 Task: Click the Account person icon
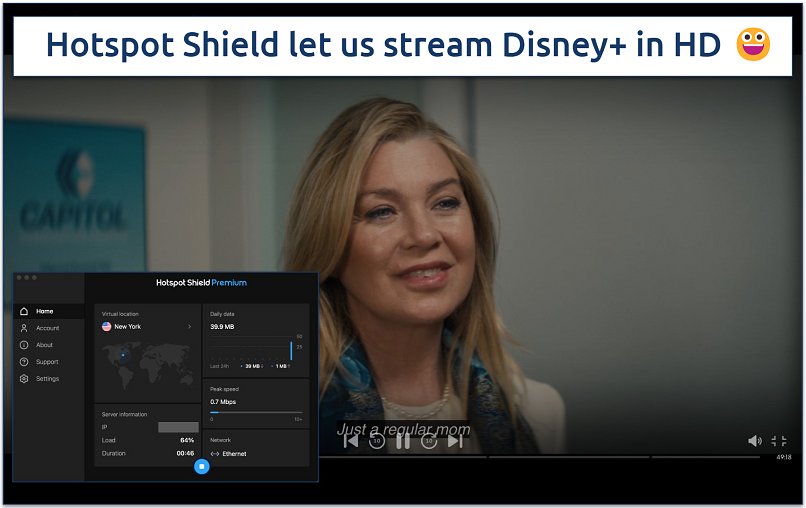tap(24, 328)
